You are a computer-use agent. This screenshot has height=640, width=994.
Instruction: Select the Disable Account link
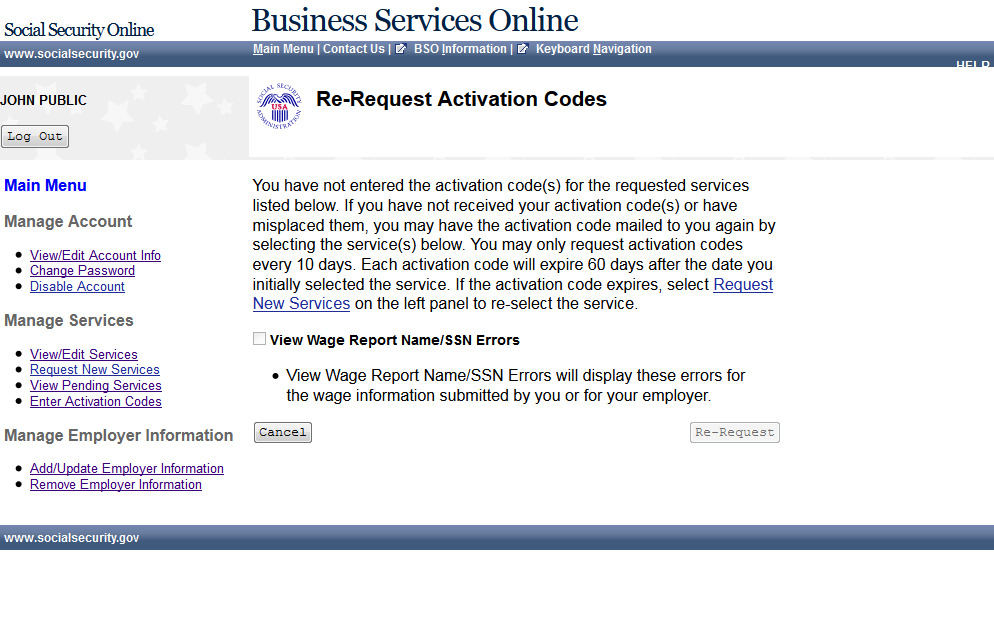77,286
